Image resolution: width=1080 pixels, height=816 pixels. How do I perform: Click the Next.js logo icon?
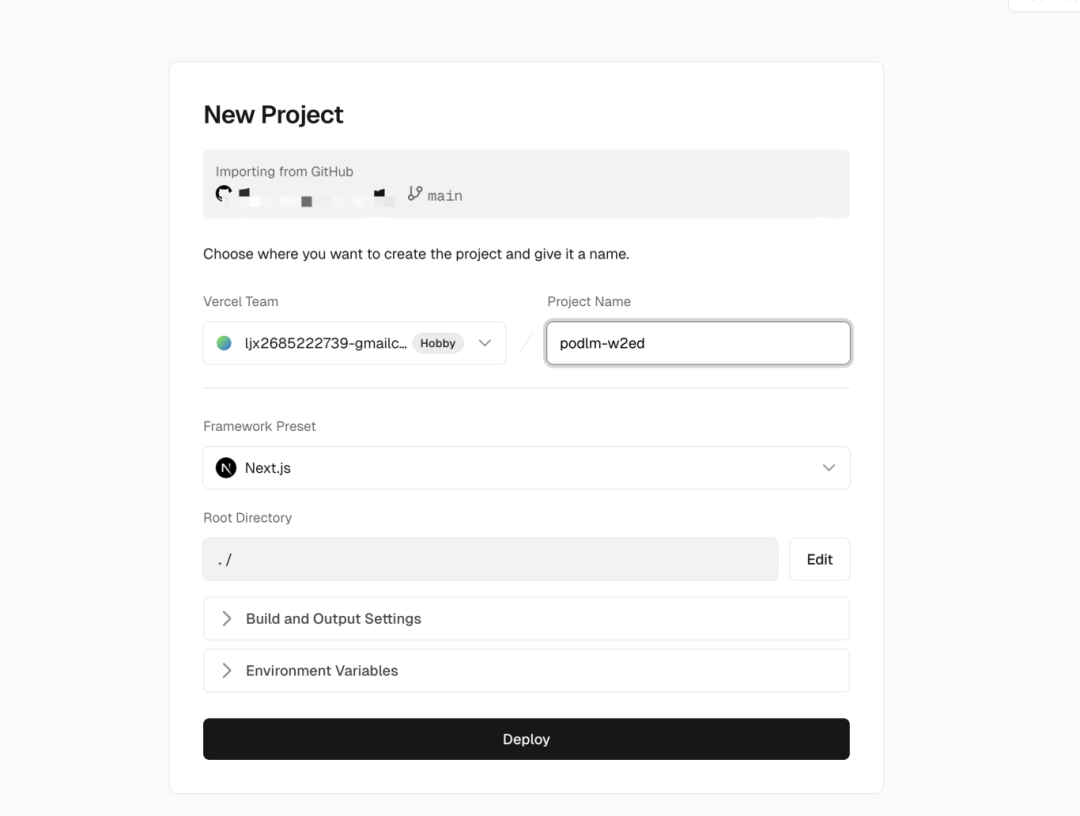coord(226,468)
